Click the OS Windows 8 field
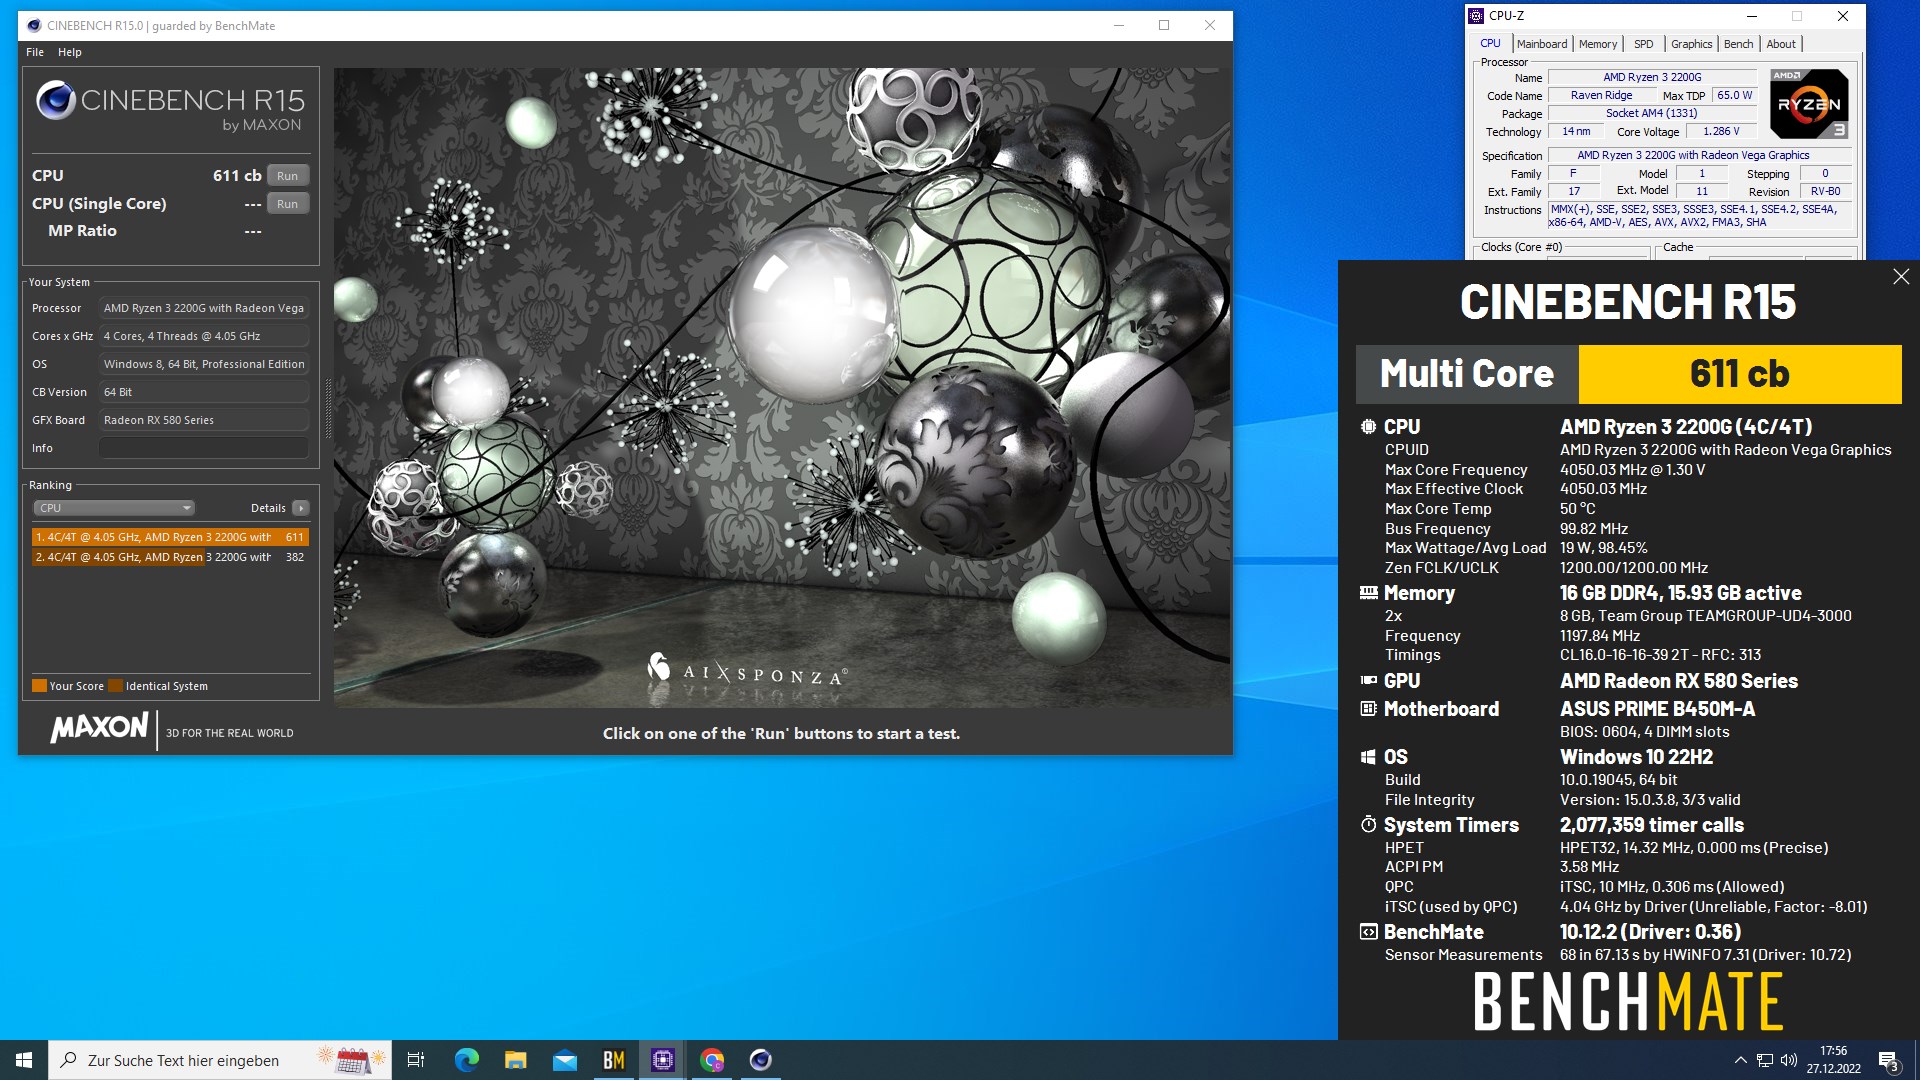The height and width of the screenshot is (1080, 1920). [204, 364]
